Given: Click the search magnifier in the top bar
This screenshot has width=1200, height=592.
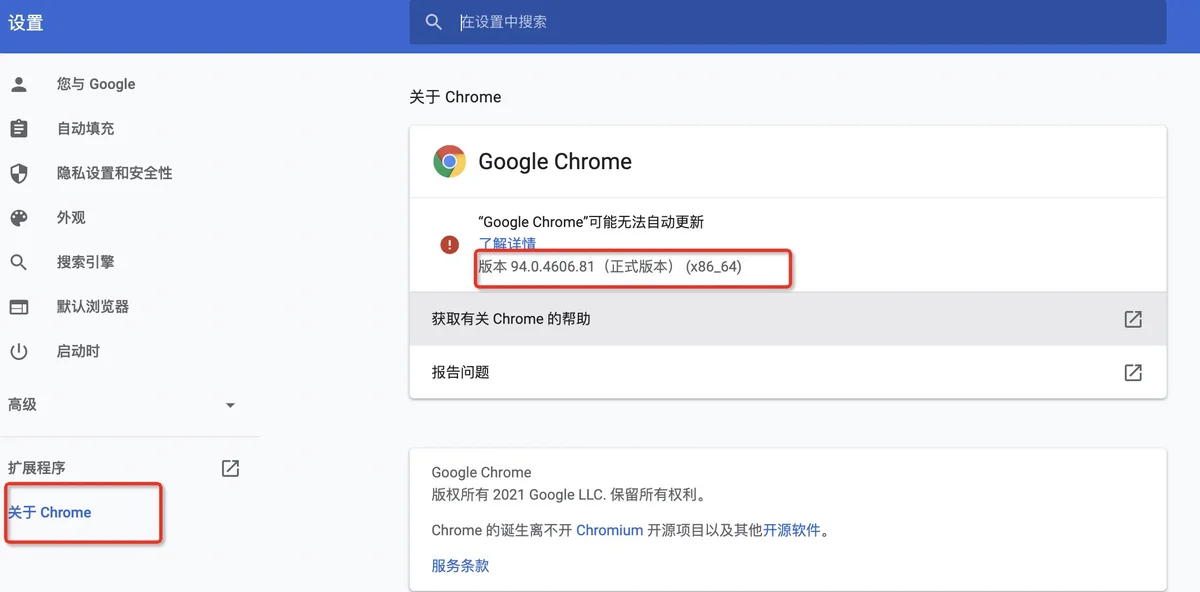Looking at the screenshot, I should (x=433, y=22).
